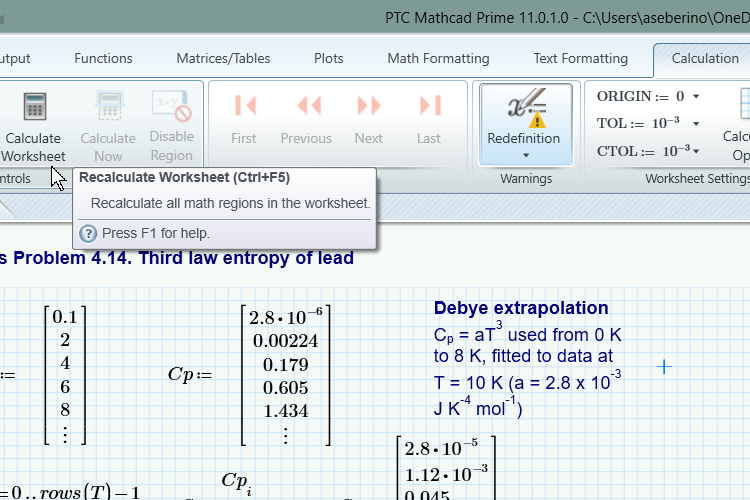Open the CTOL value dropdown

pyautogui.click(x=696, y=151)
